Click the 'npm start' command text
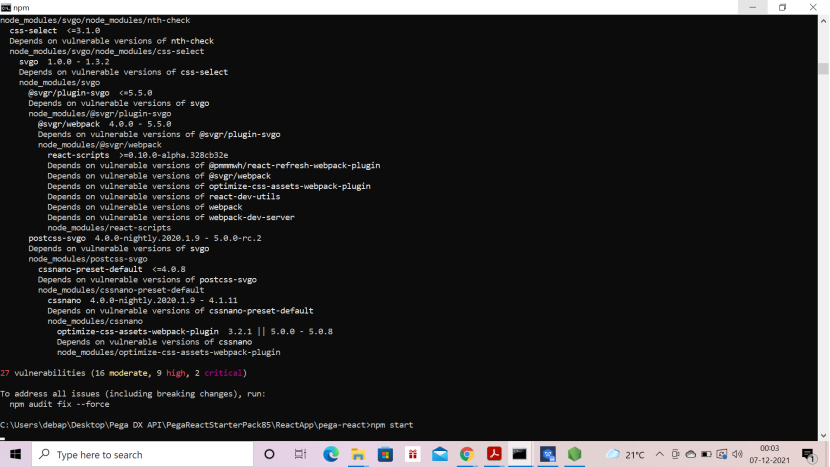 coord(392,425)
